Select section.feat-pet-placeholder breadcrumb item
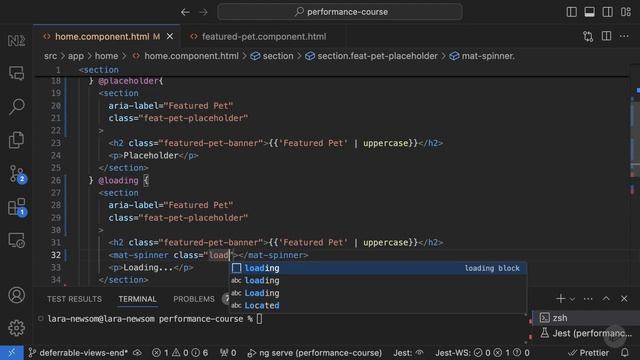Image resolution: width=640 pixels, height=360 pixels. 377,56
